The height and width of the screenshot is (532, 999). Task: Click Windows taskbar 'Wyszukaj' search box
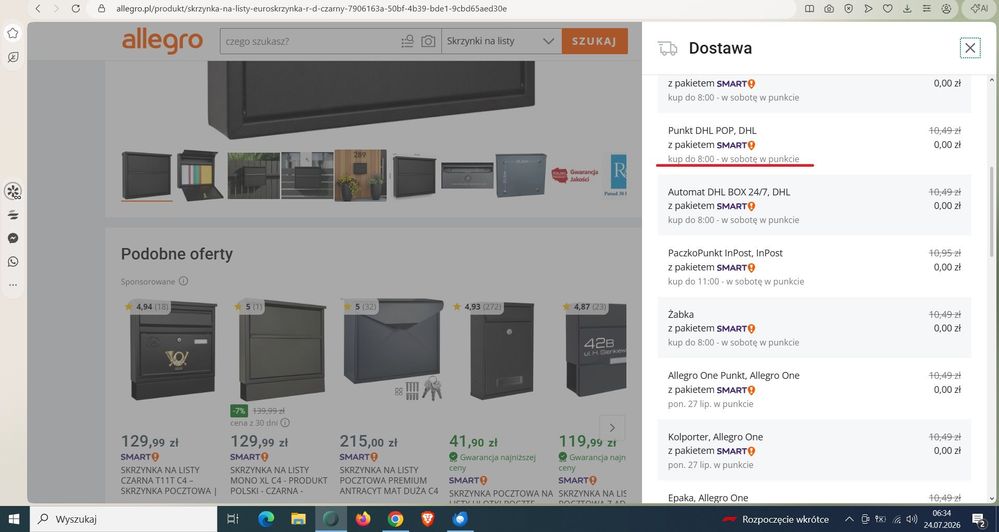(123, 519)
